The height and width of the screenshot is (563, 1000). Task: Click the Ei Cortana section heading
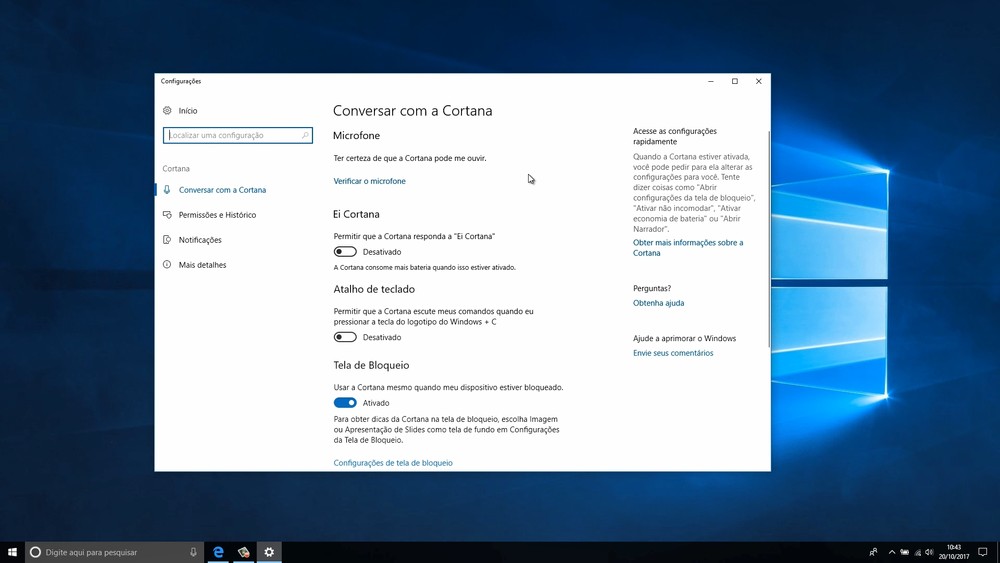[356, 214]
